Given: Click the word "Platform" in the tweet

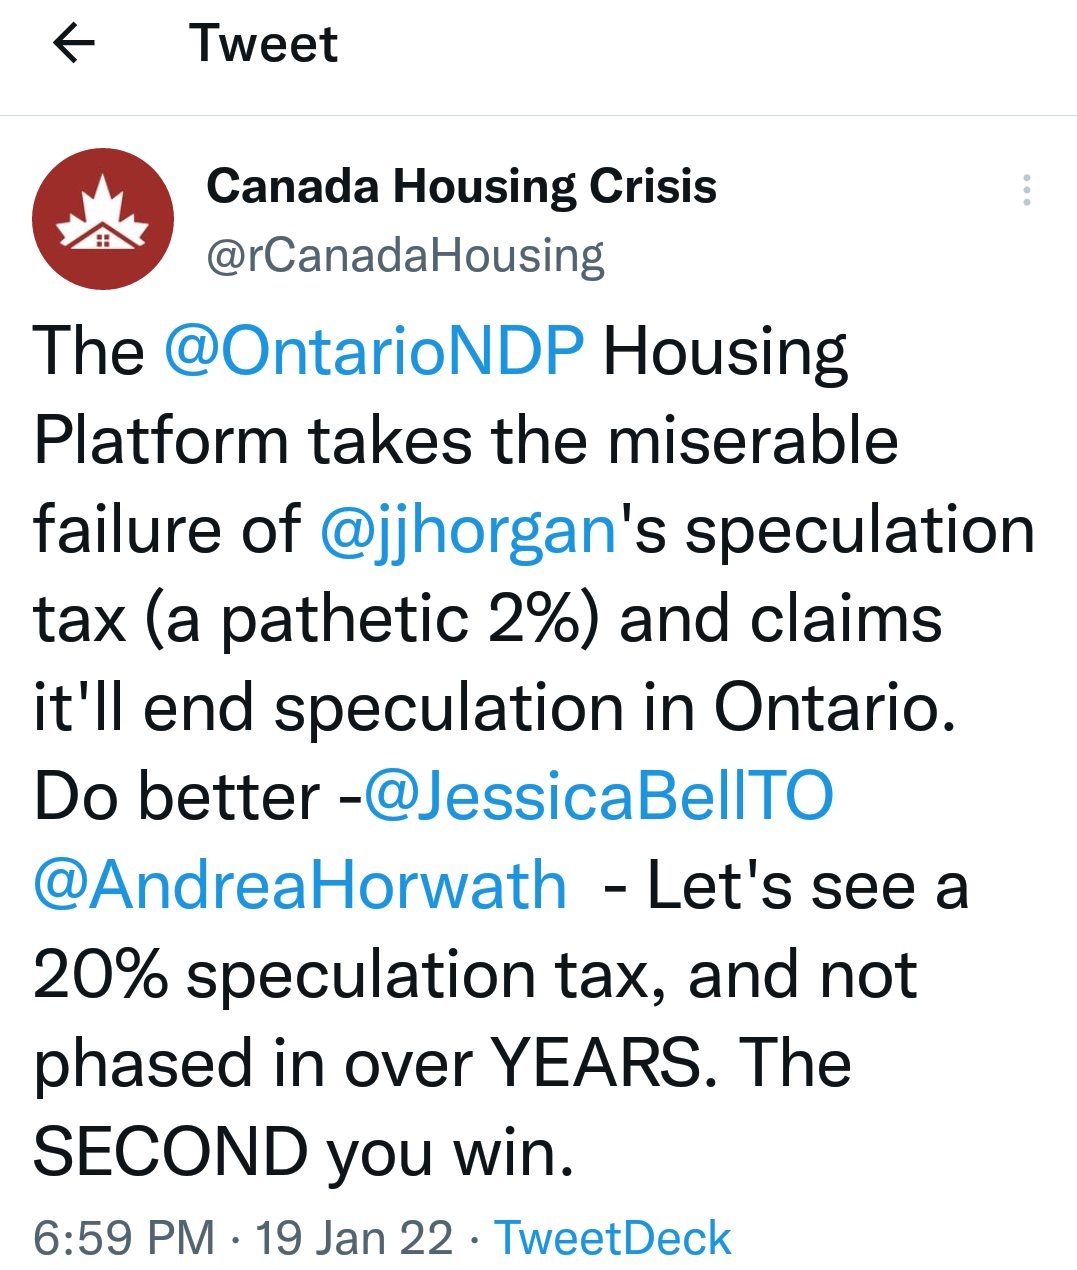Looking at the screenshot, I should click(161, 441).
